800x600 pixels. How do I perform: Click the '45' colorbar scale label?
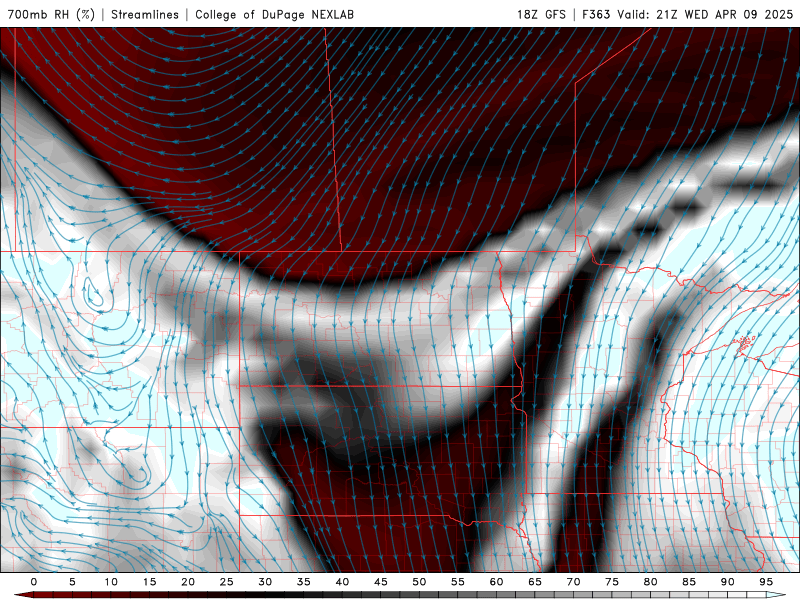[x=381, y=582]
